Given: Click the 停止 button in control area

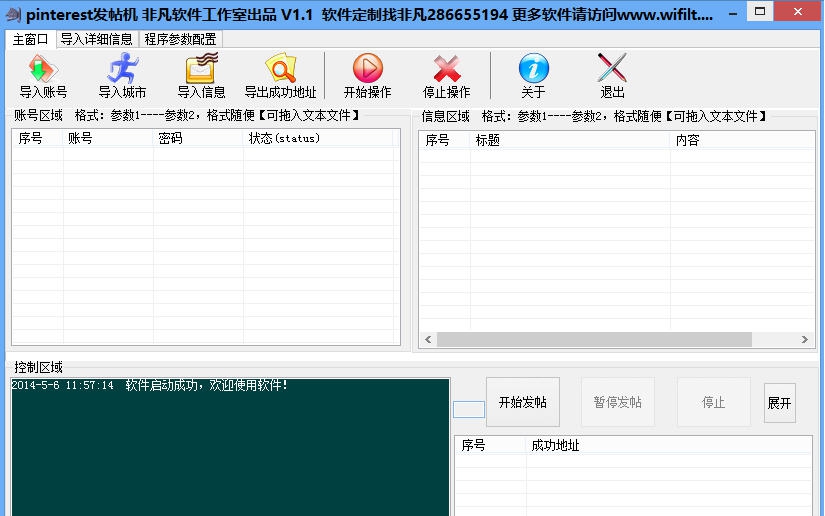Looking at the screenshot, I should (713, 402).
